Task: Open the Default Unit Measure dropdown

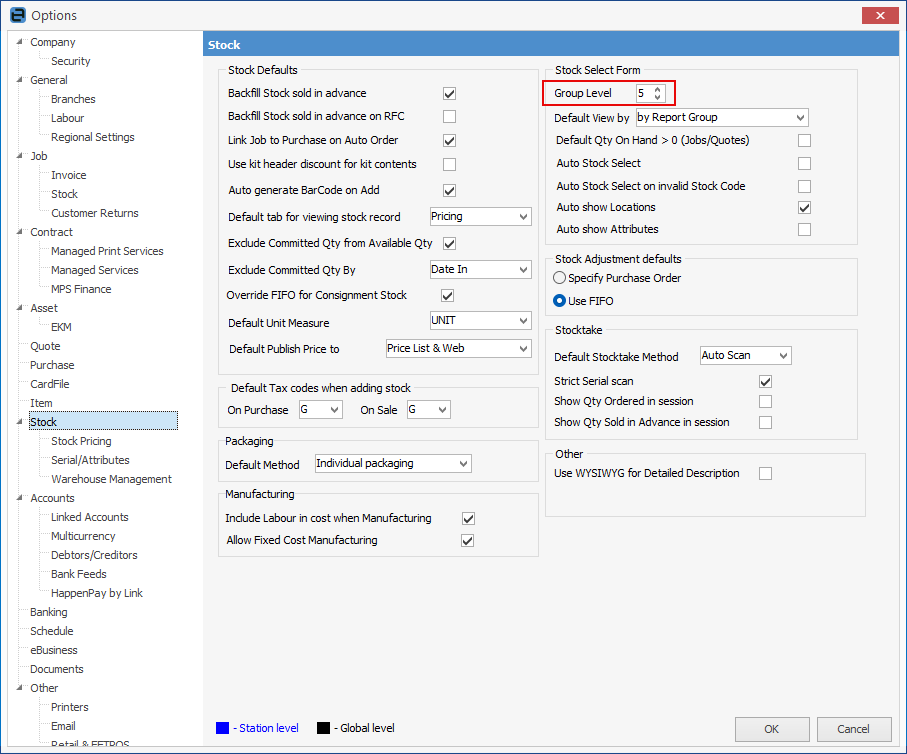Action: pos(481,320)
